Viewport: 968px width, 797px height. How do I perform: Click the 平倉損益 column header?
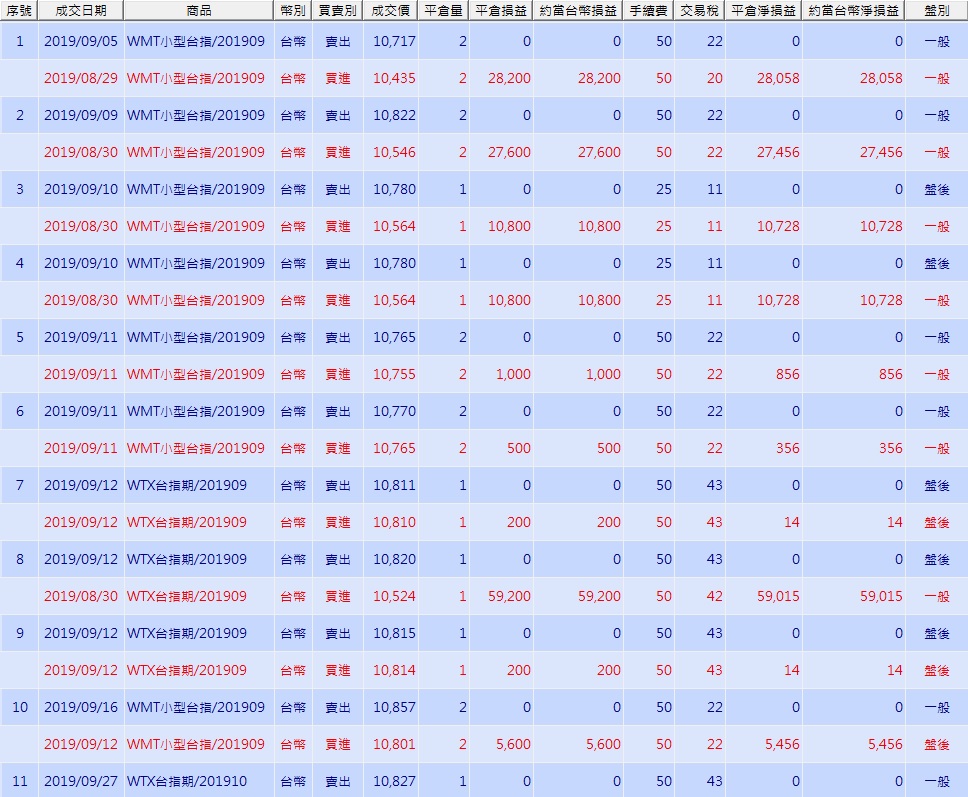tap(501, 10)
